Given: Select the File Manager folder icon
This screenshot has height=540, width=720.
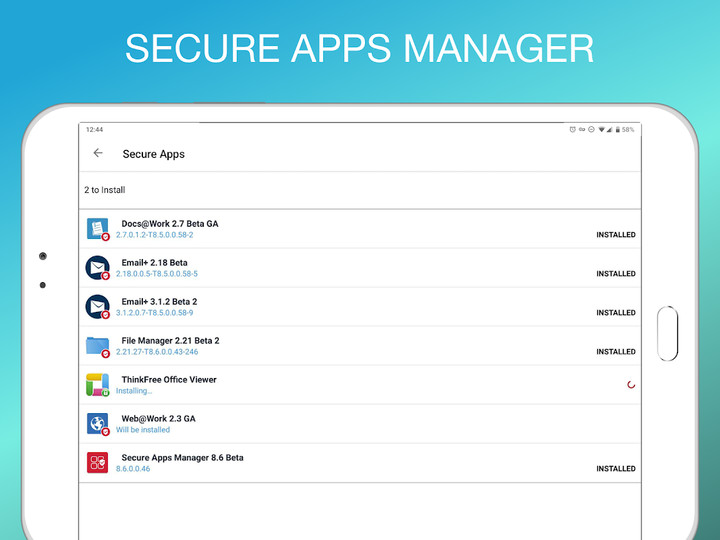Looking at the screenshot, I should coord(97,346).
